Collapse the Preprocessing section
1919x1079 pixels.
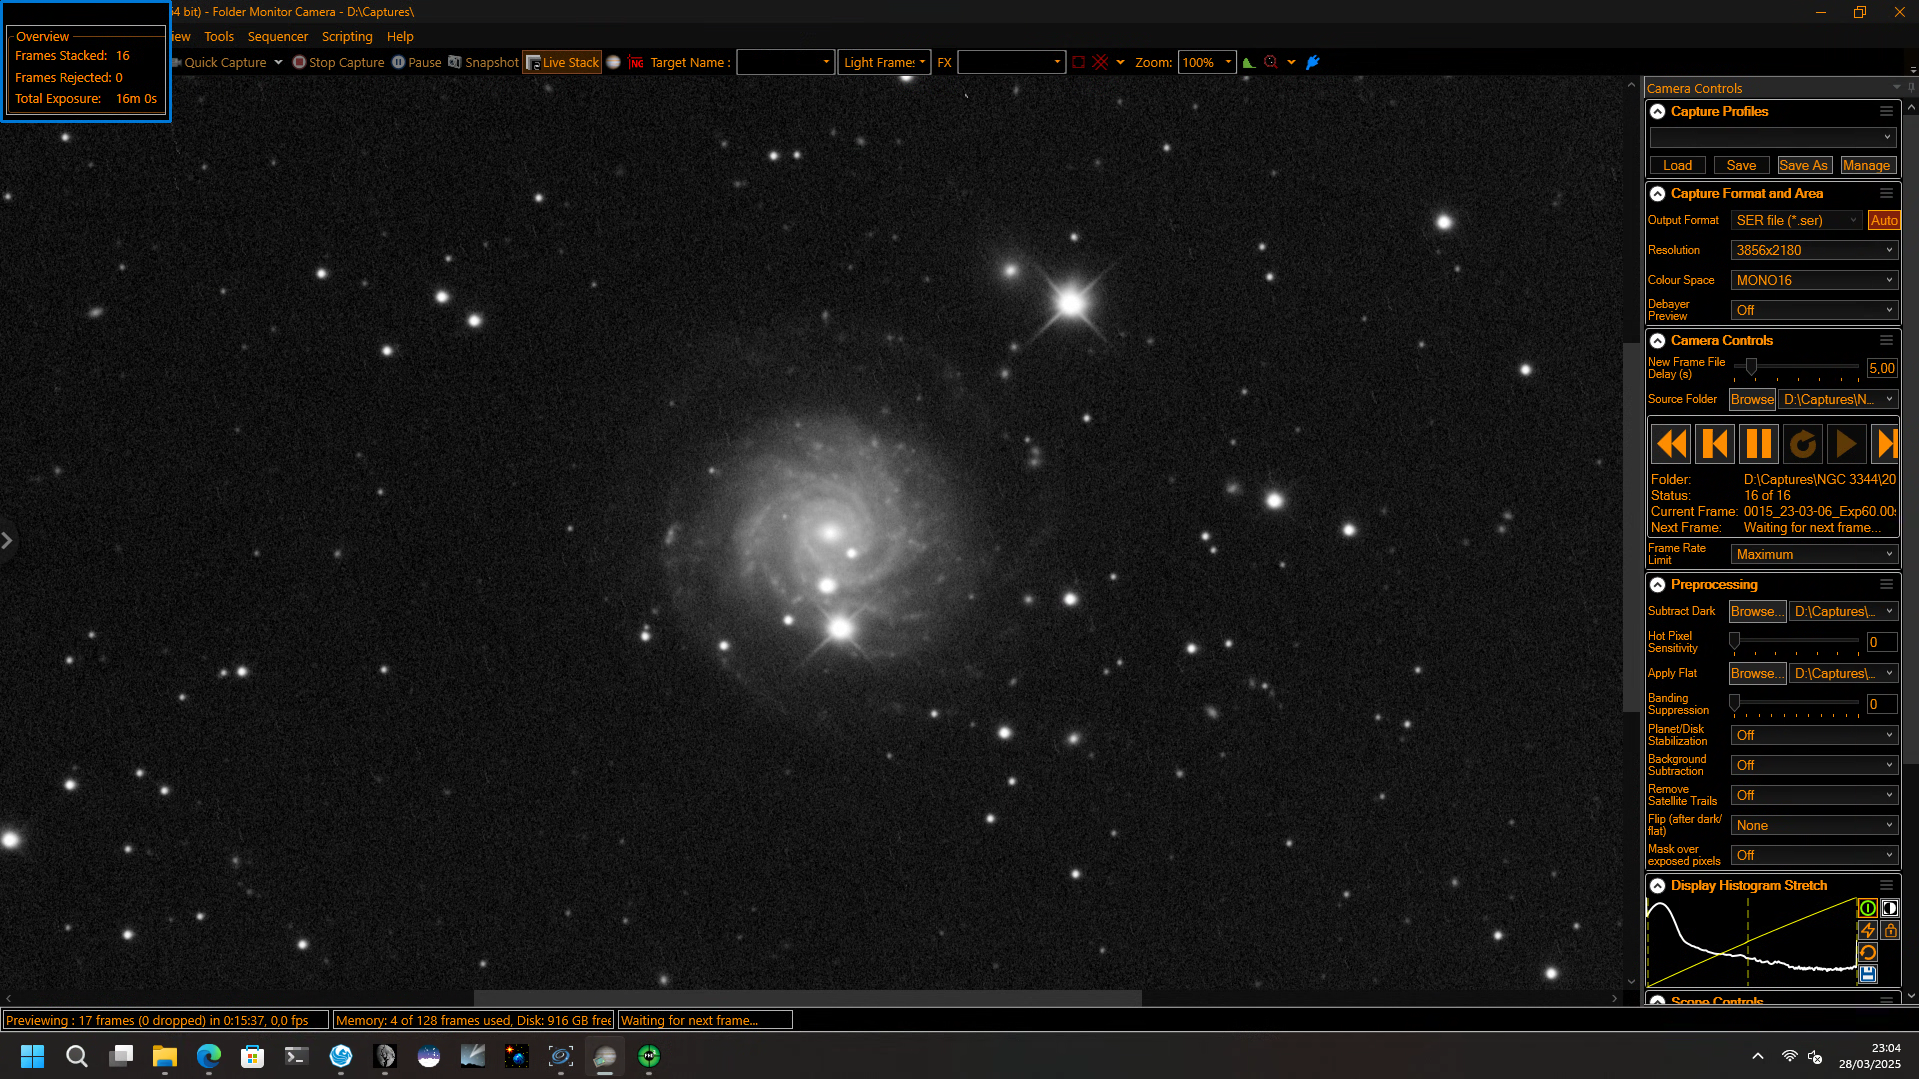(1657, 585)
